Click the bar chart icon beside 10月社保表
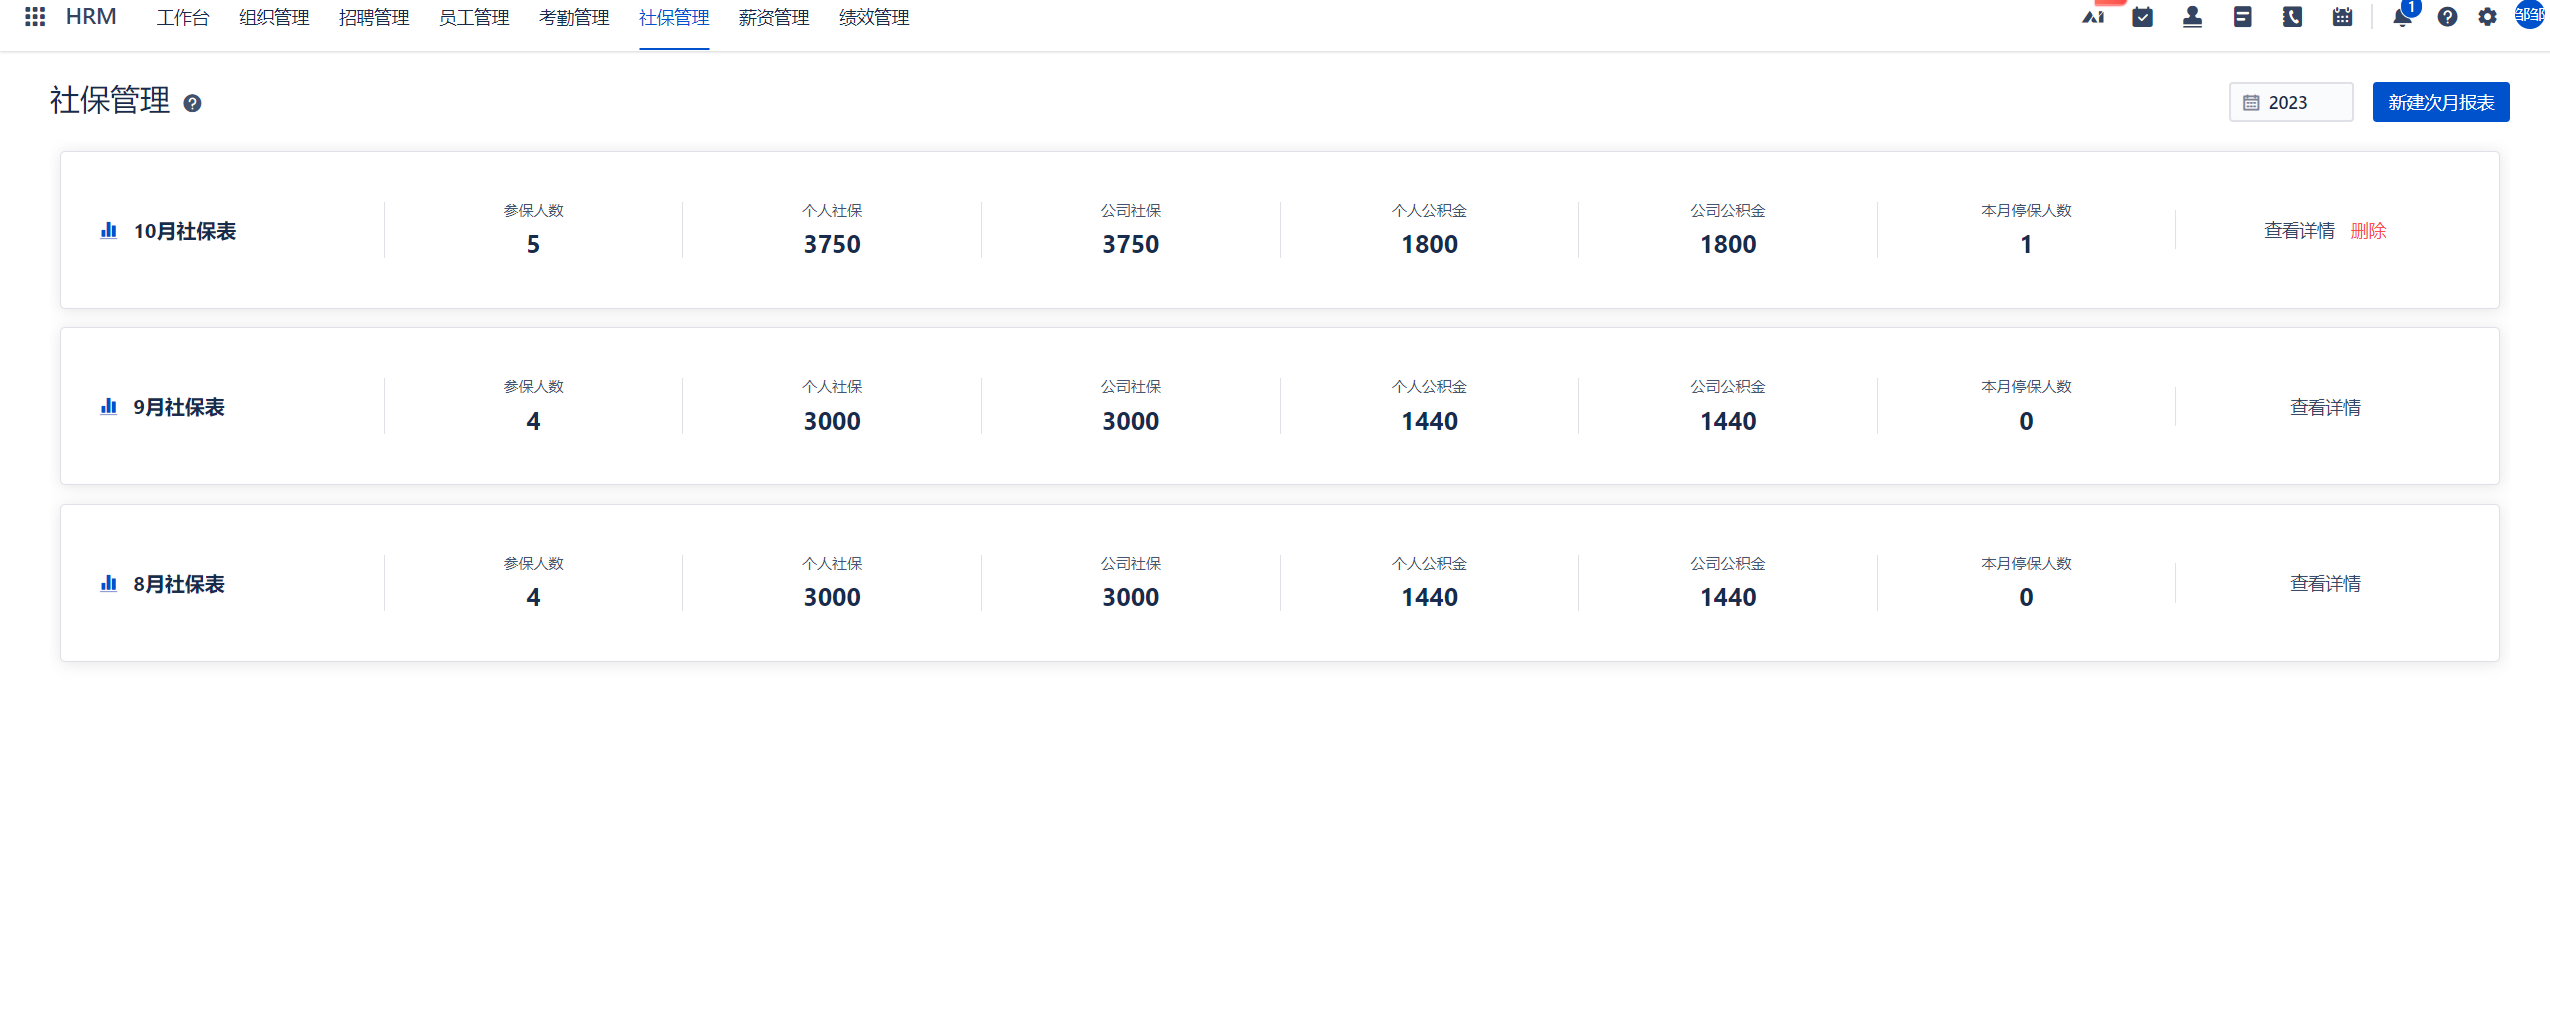 point(107,230)
